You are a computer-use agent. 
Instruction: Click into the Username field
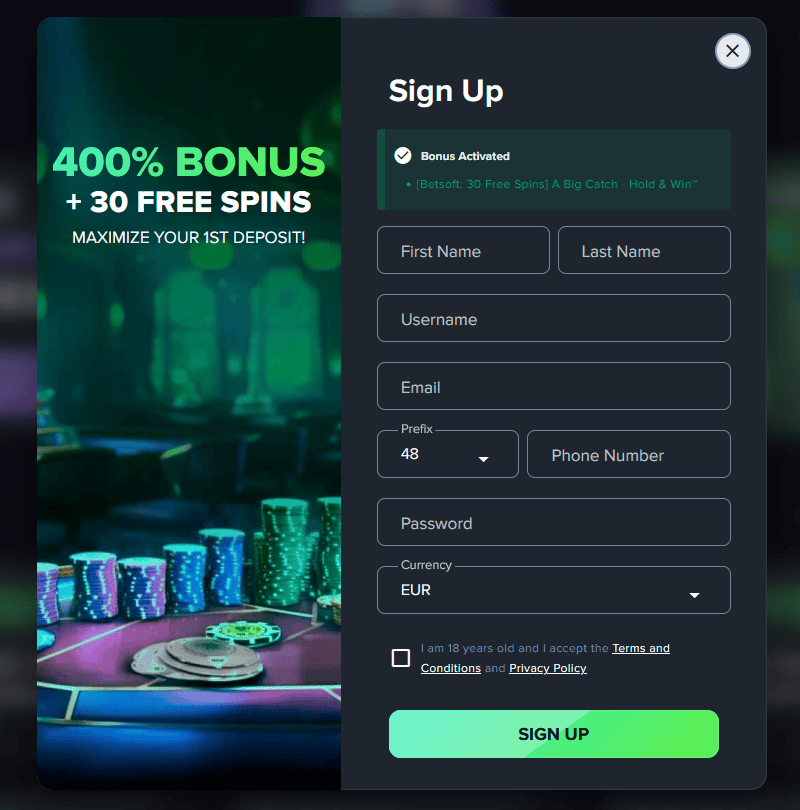click(x=554, y=318)
